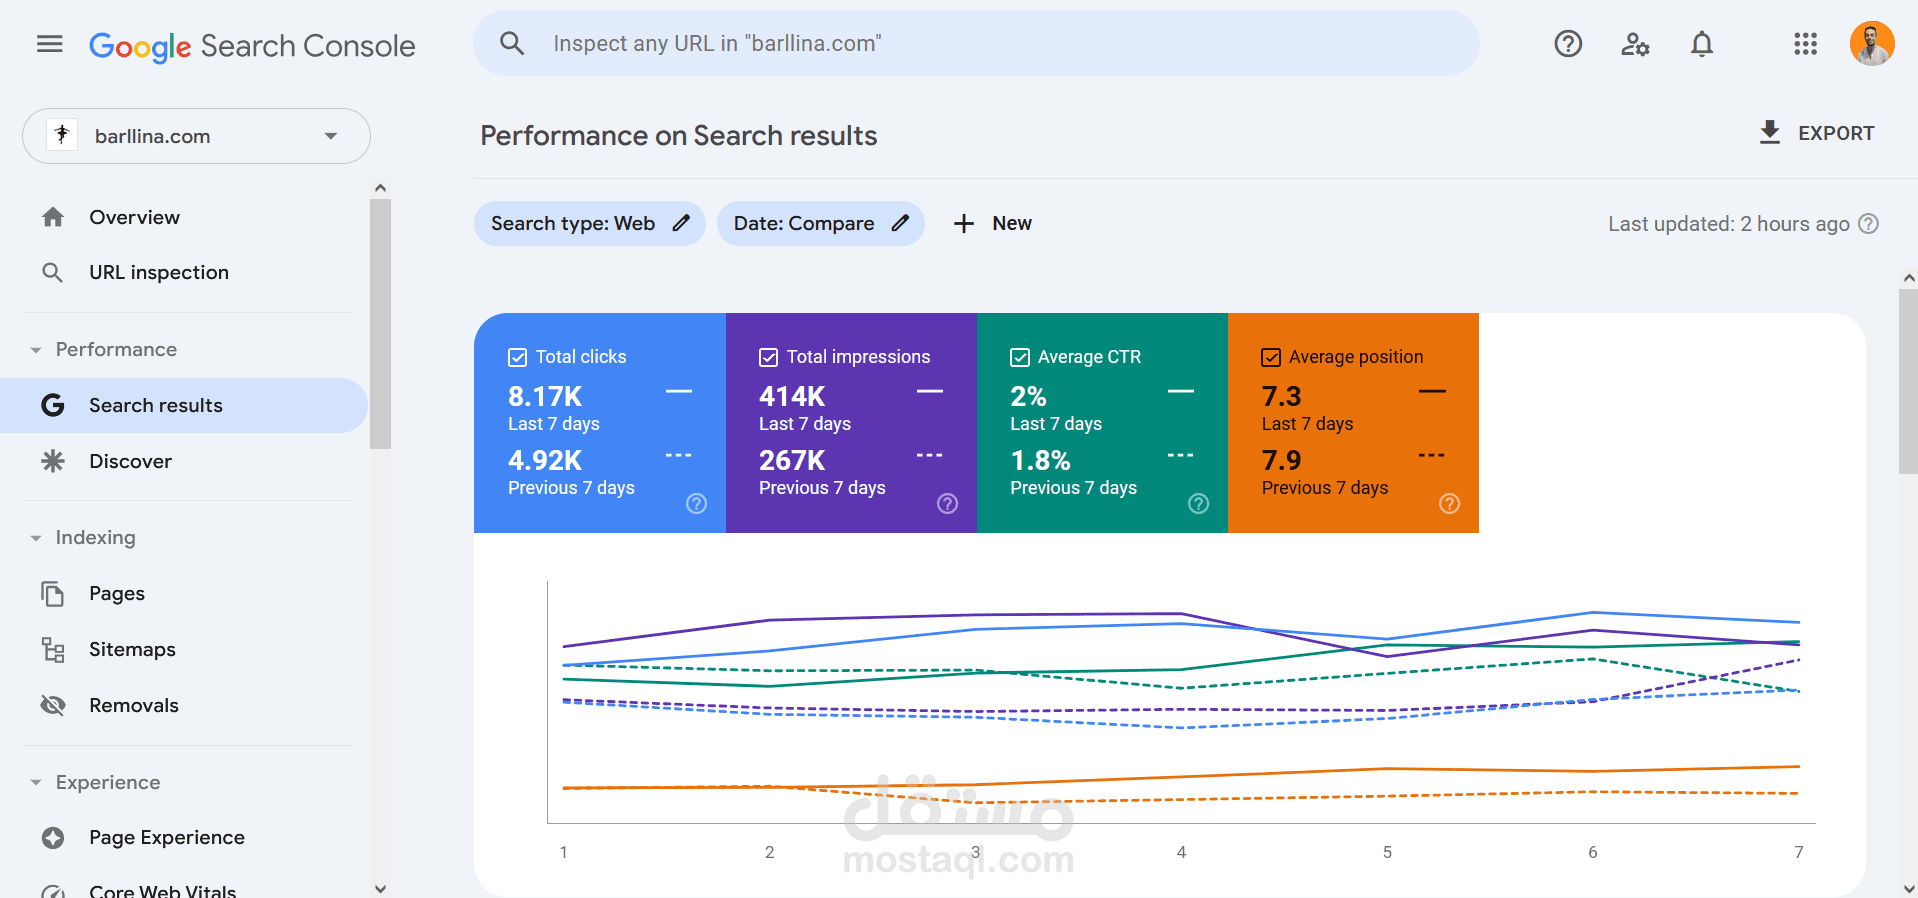Edit the Search type: Web filter
The width and height of the screenshot is (1918, 898).
(x=589, y=223)
